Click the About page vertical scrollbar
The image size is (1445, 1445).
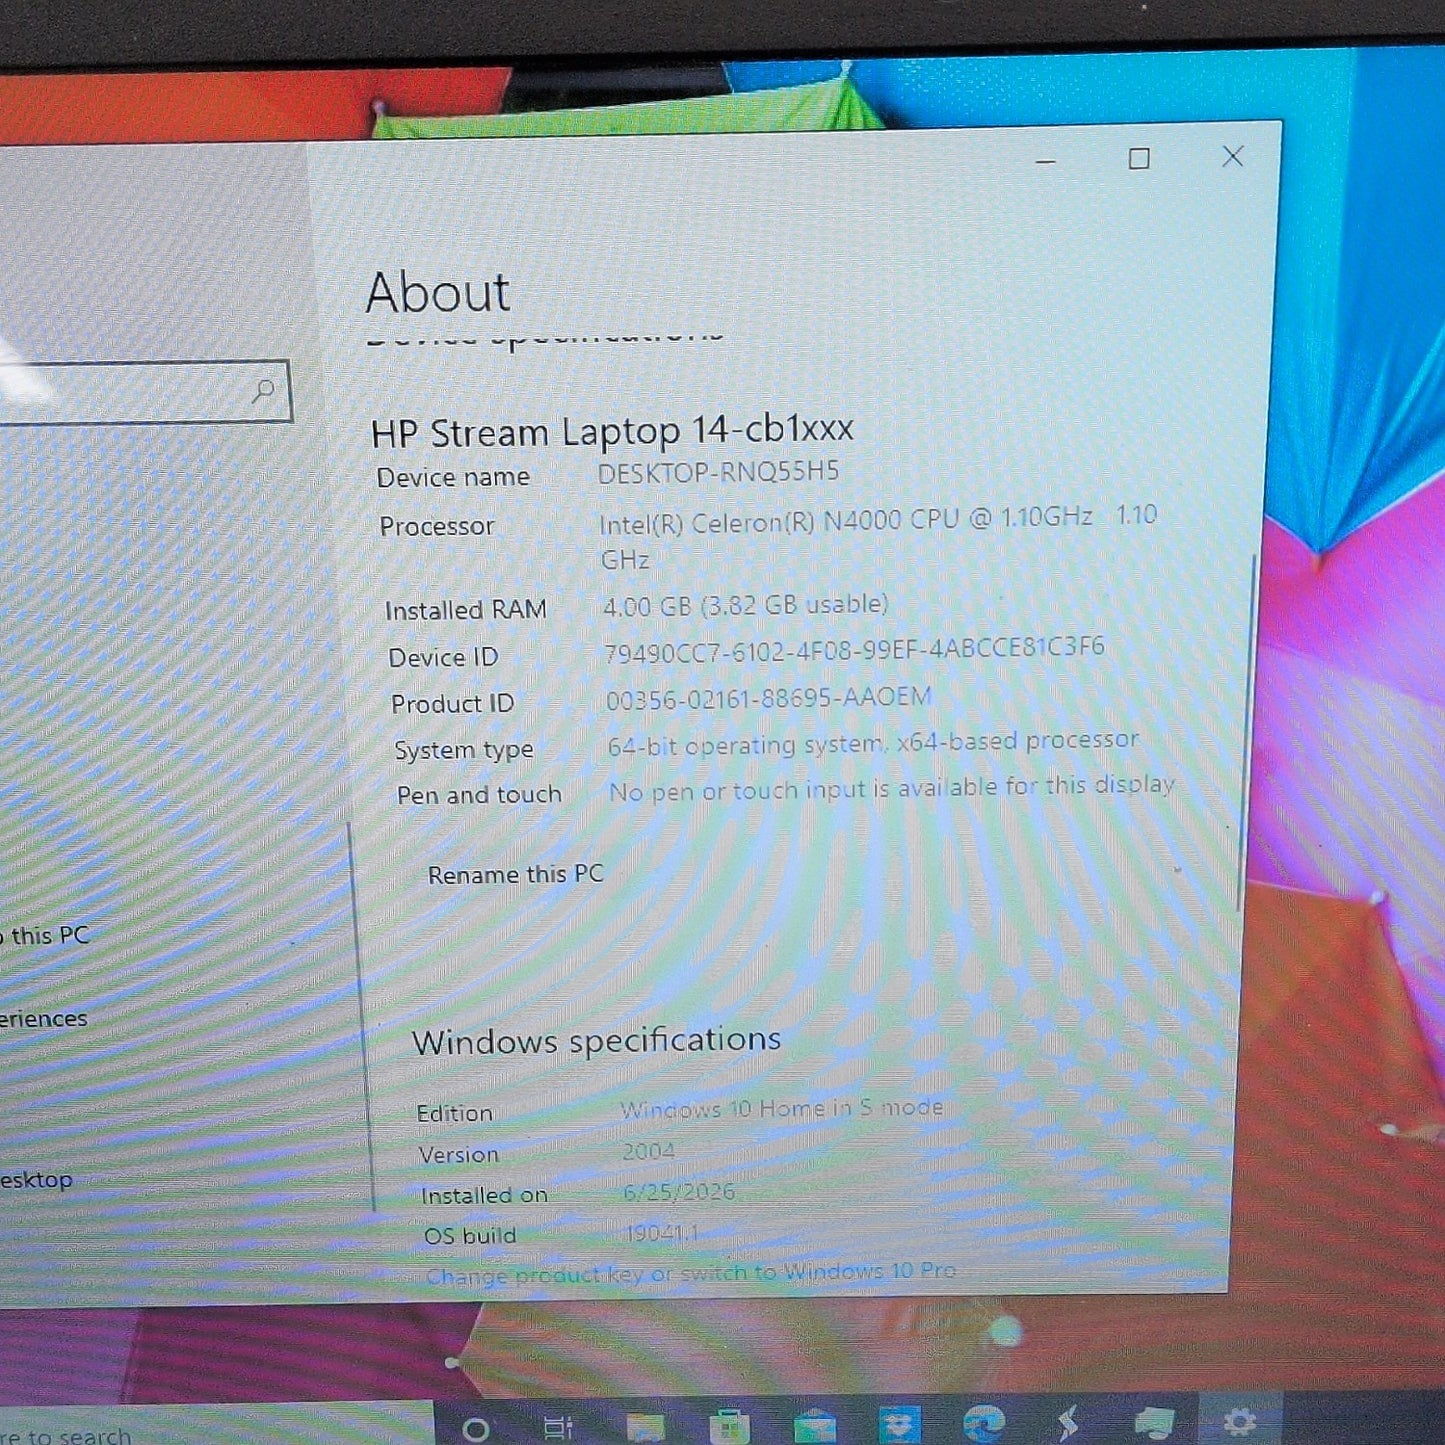coord(1247,735)
